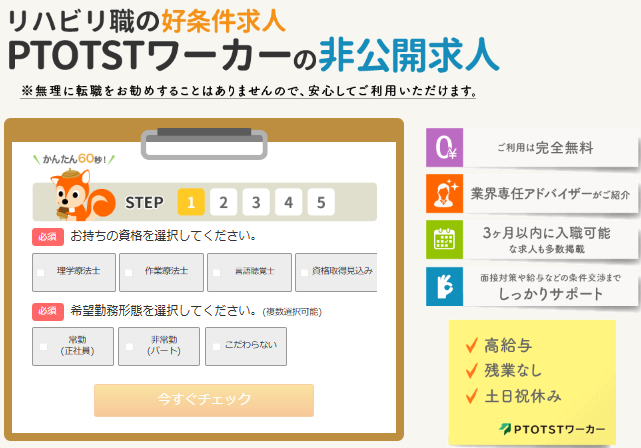Image resolution: width=641 pixels, height=448 pixels.
Task: Check the 言語聴覚士 qualification checkbox
Action: point(217,273)
